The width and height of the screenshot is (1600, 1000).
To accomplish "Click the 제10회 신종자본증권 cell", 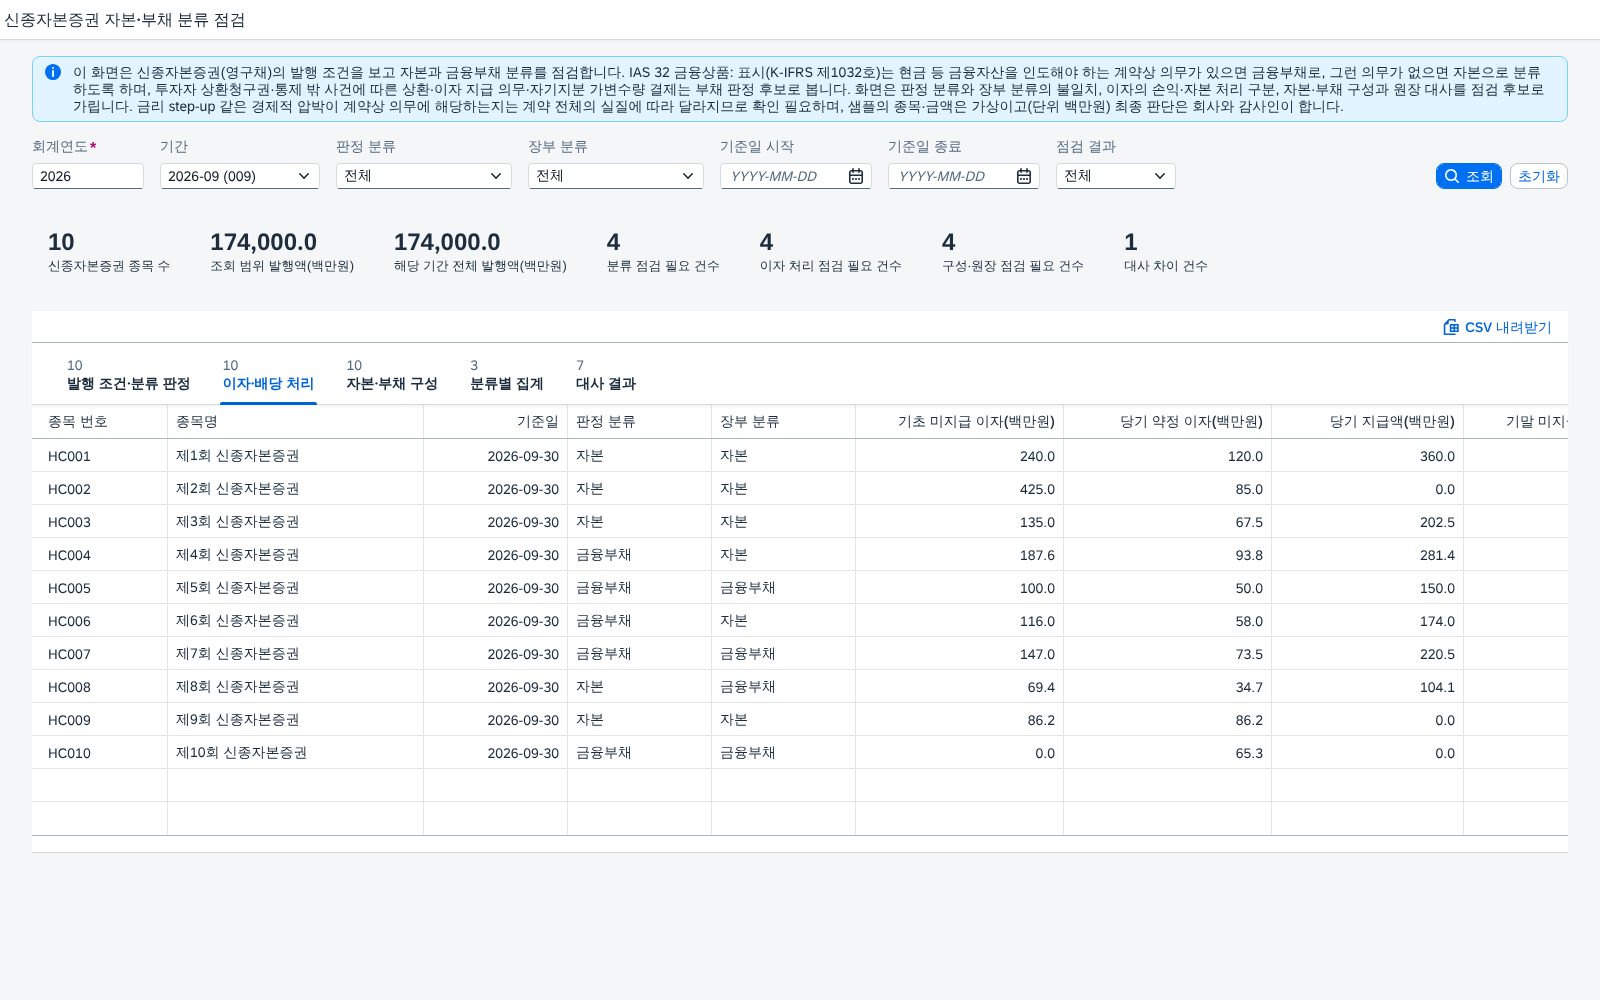I will (296, 753).
